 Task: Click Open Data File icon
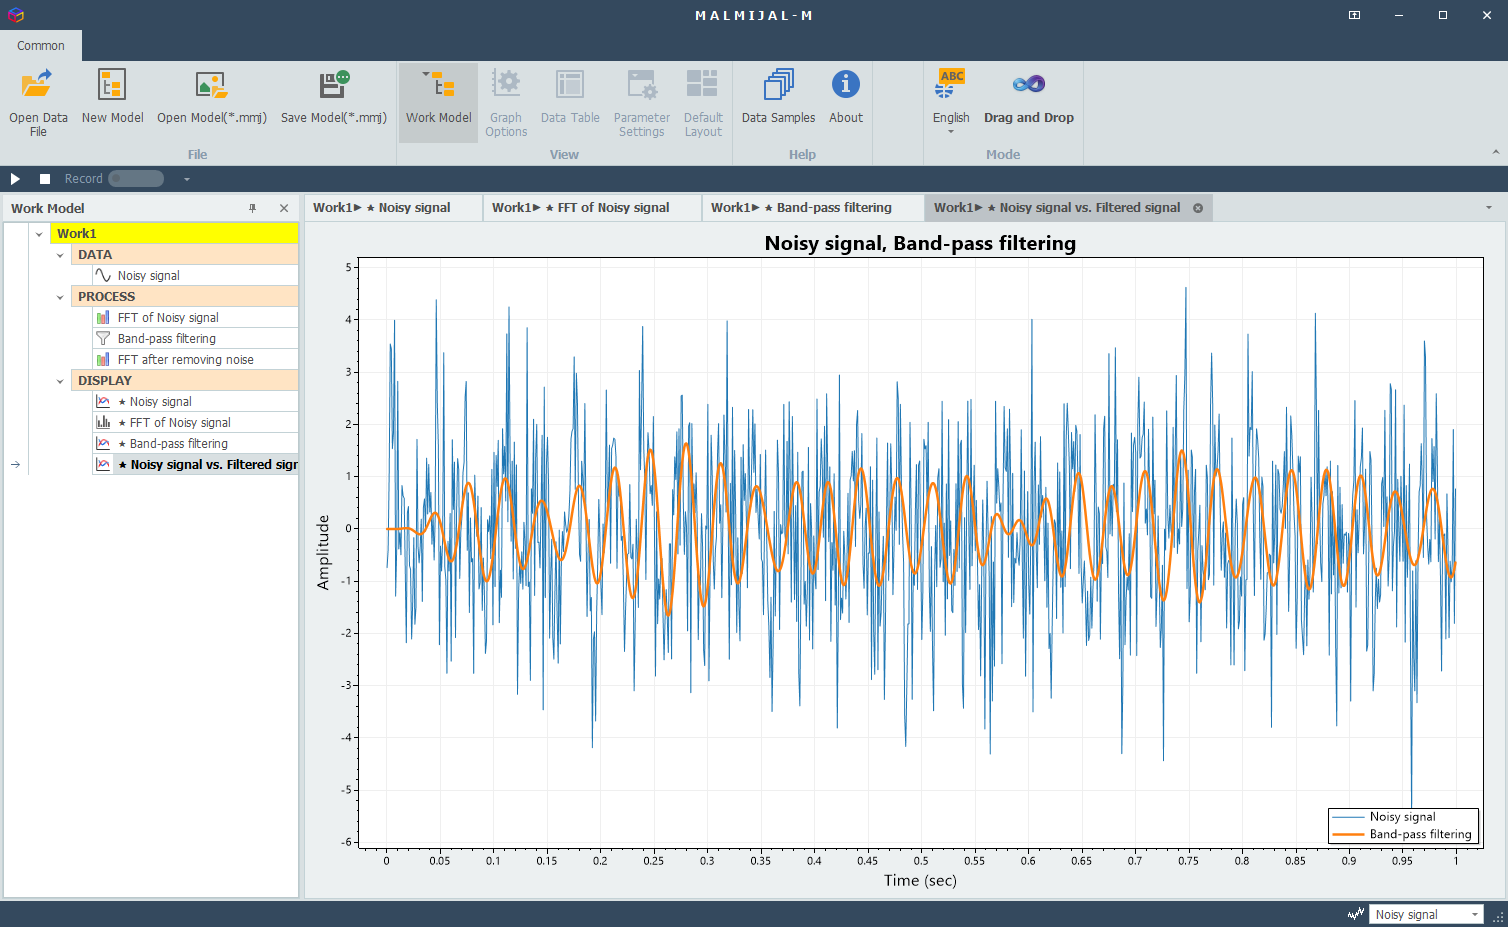[x=37, y=84]
